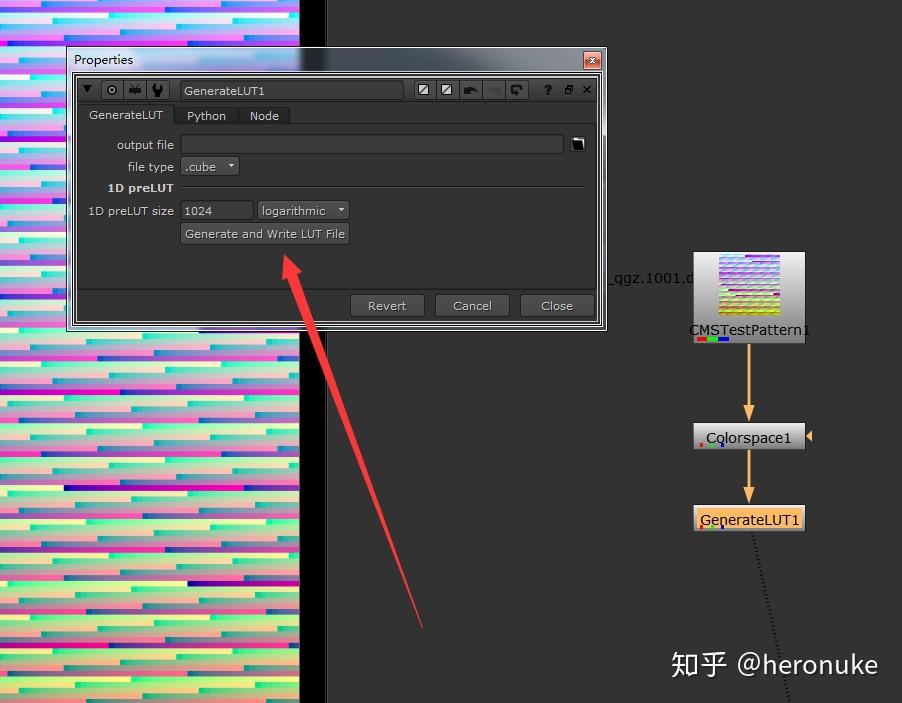Open the logarithmic preLUT dropdown

[x=303, y=211]
